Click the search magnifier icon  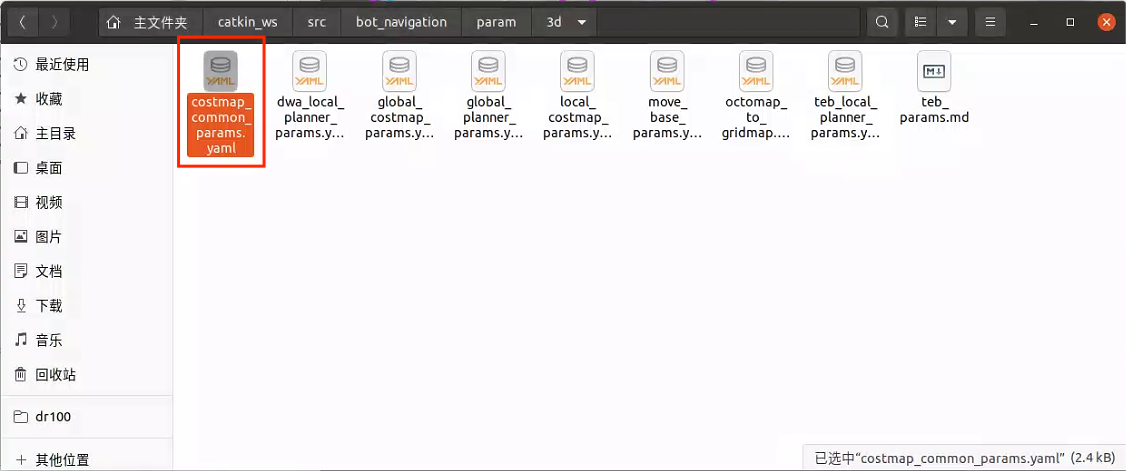click(881, 22)
